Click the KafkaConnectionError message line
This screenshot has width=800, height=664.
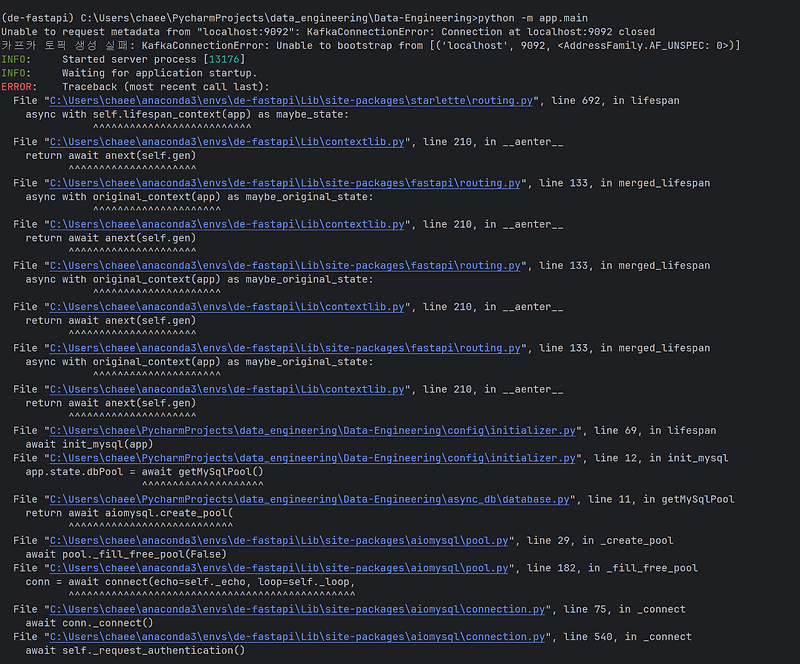click(x=300, y=31)
